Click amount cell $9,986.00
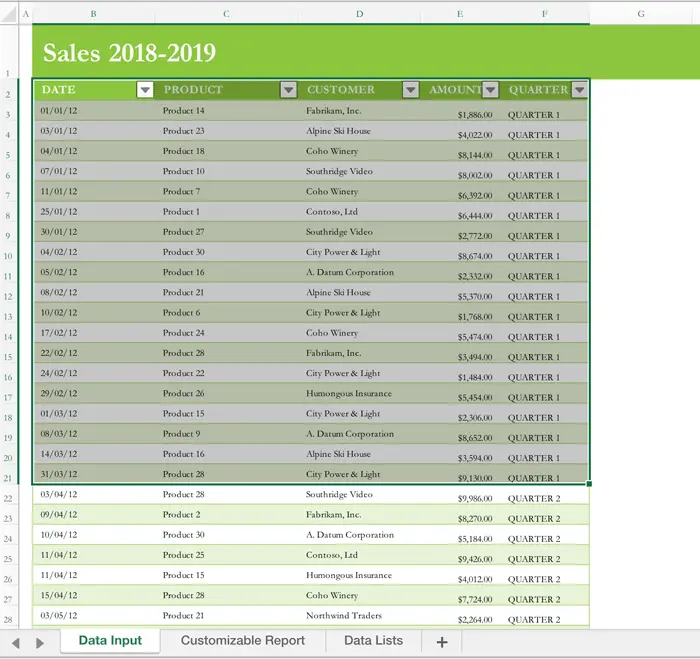The height and width of the screenshot is (659, 700). click(475, 499)
